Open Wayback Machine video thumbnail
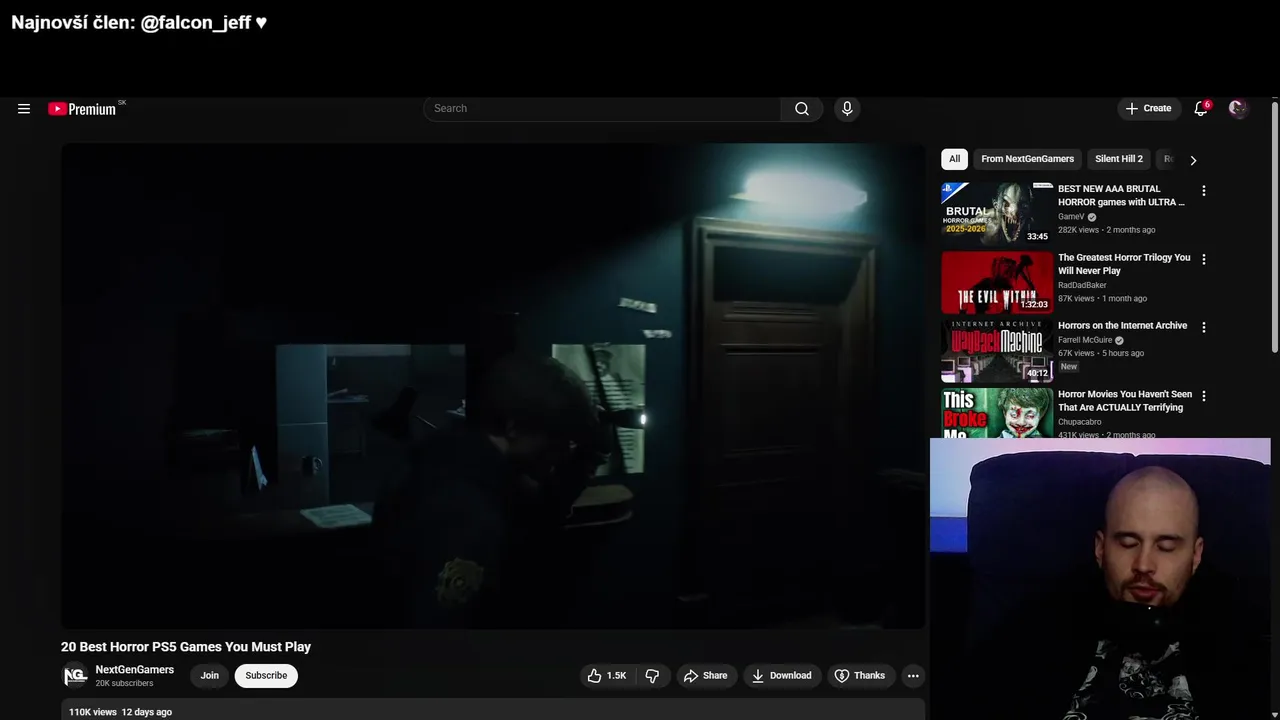The height and width of the screenshot is (720, 1280). click(x=996, y=350)
